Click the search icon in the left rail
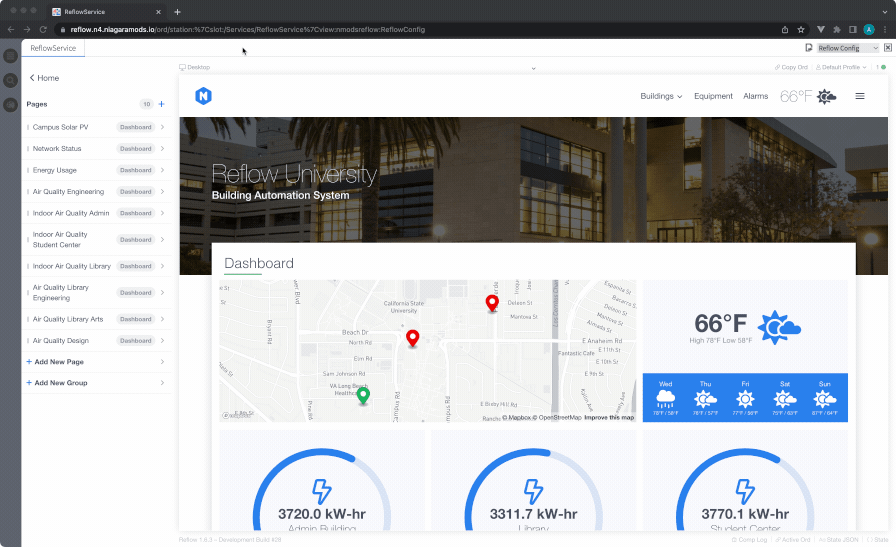This screenshot has height=547, width=896. point(10,80)
